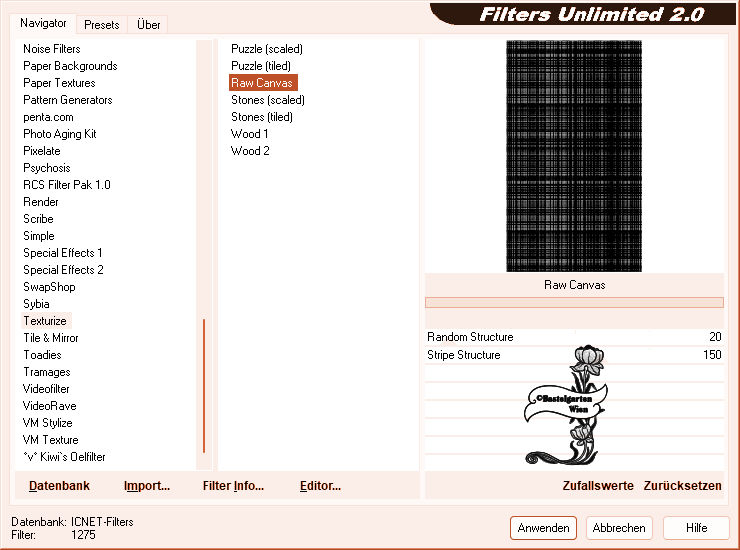
Task: Select Pixelate category
Action: point(42,151)
